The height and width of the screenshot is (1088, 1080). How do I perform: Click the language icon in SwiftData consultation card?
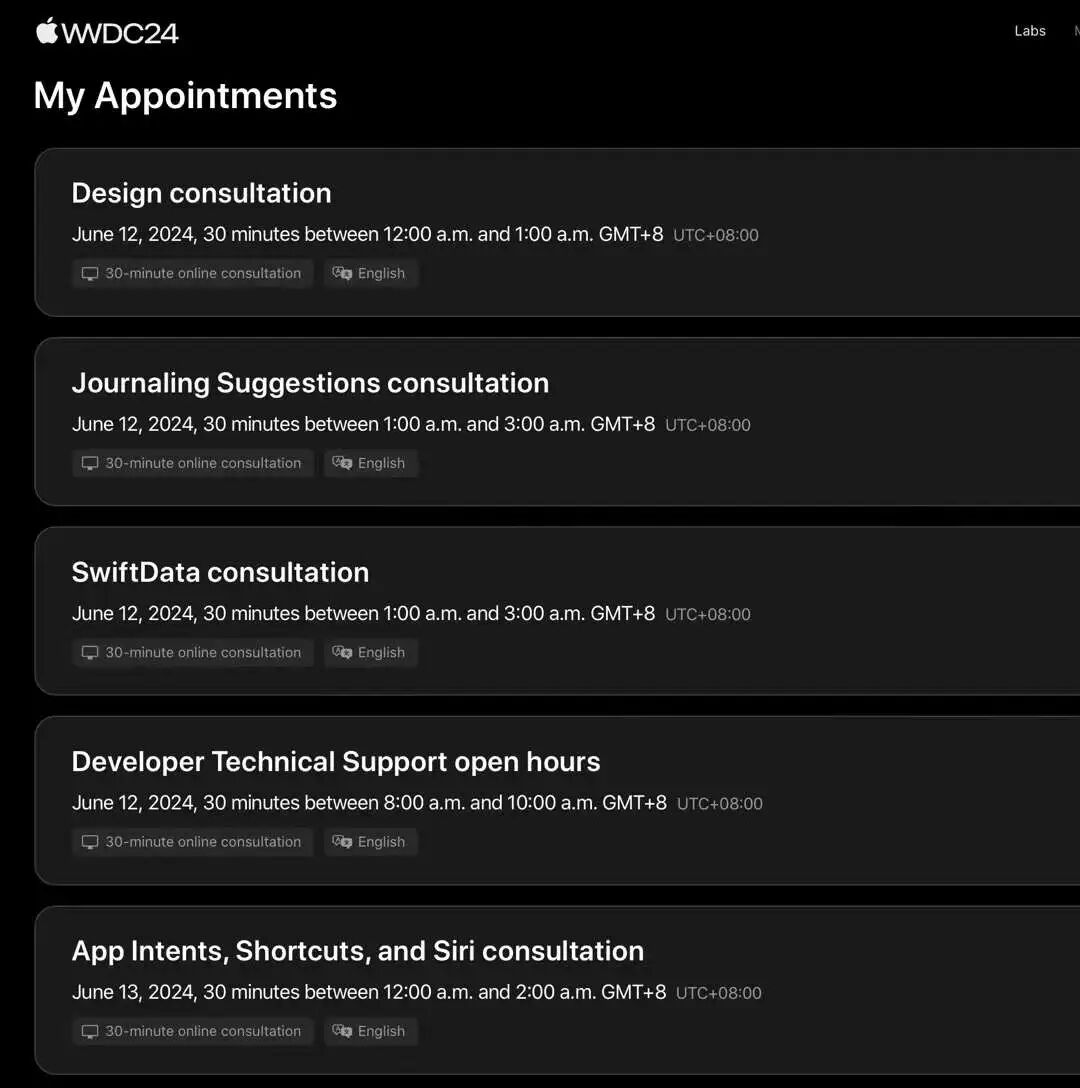click(341, 652)
